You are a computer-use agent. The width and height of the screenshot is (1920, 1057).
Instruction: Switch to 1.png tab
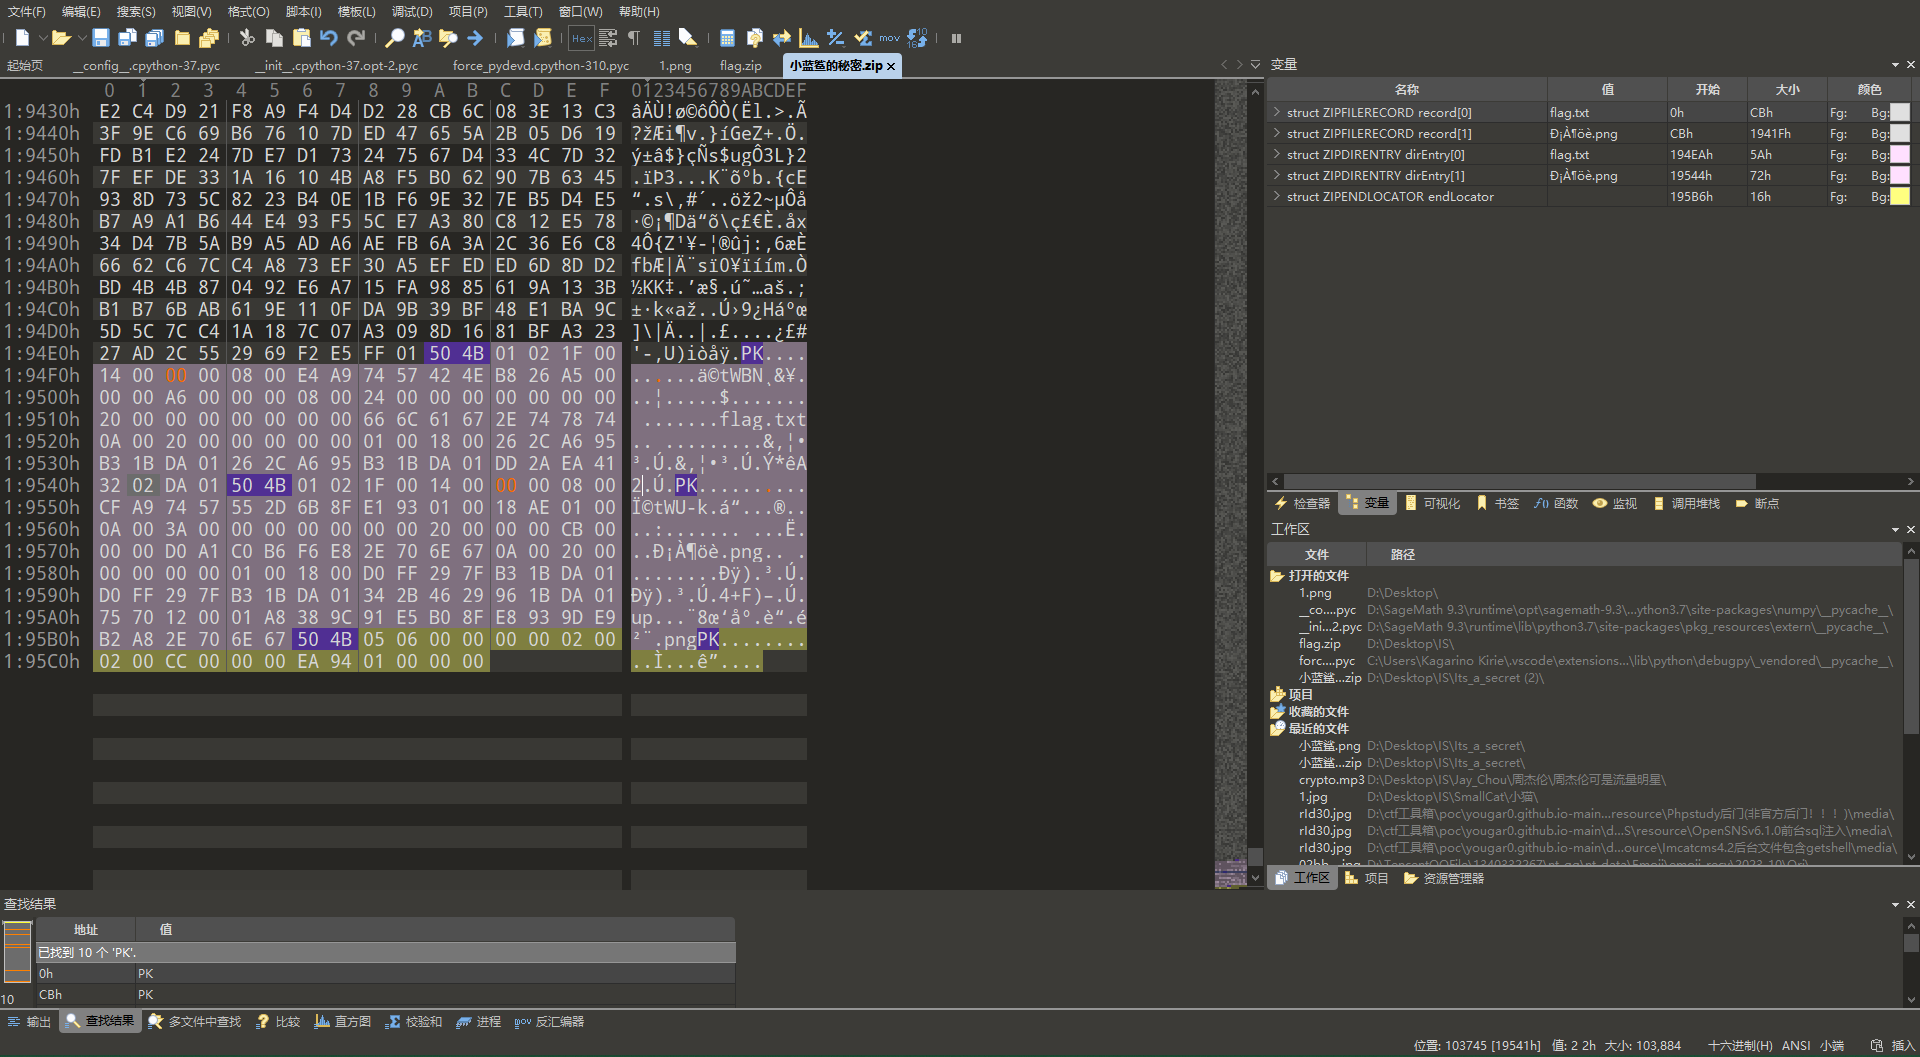(675, 65)
